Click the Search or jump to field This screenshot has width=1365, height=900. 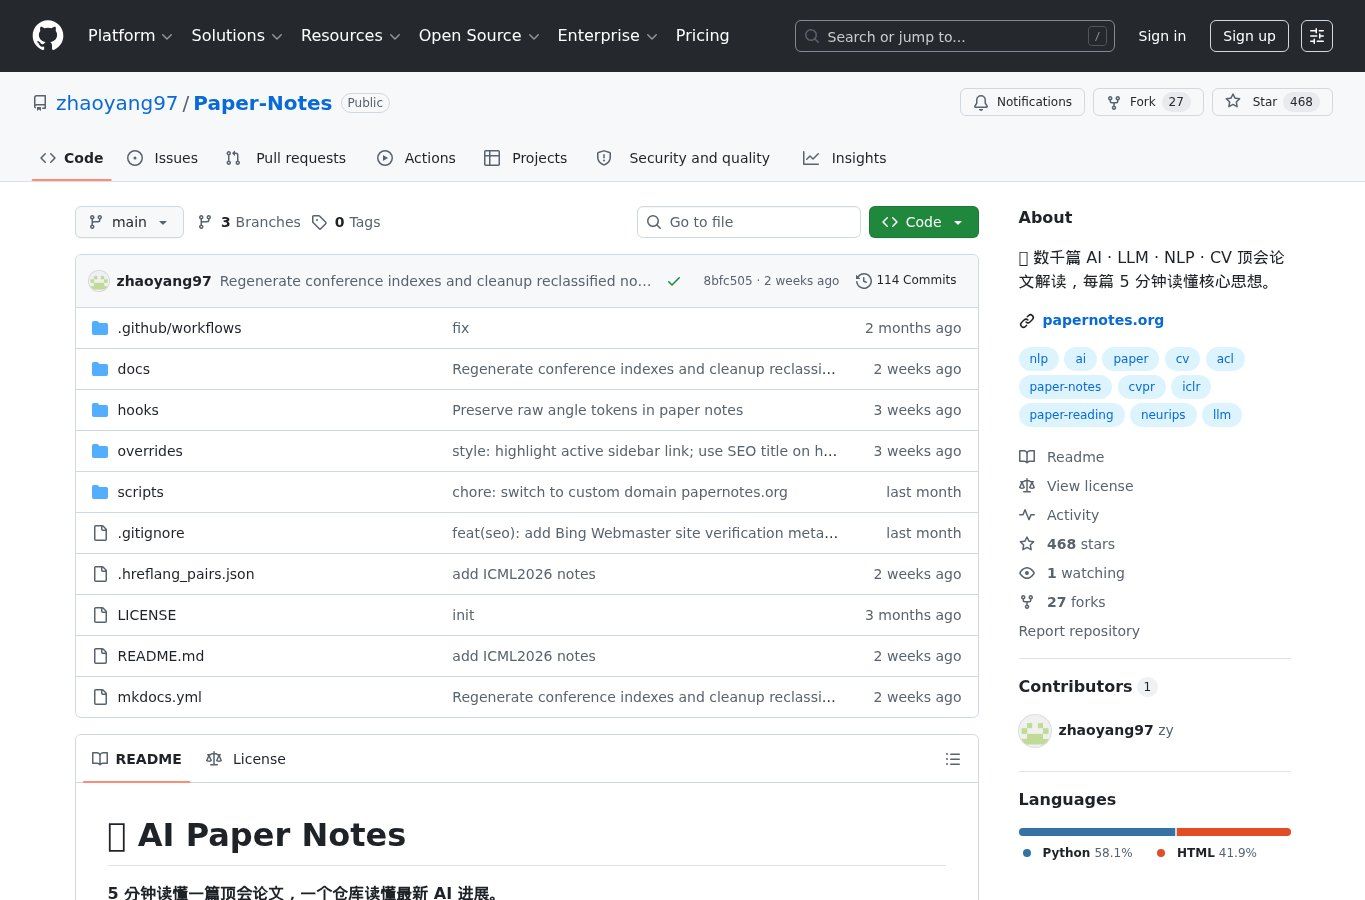[x=955, y=36]
